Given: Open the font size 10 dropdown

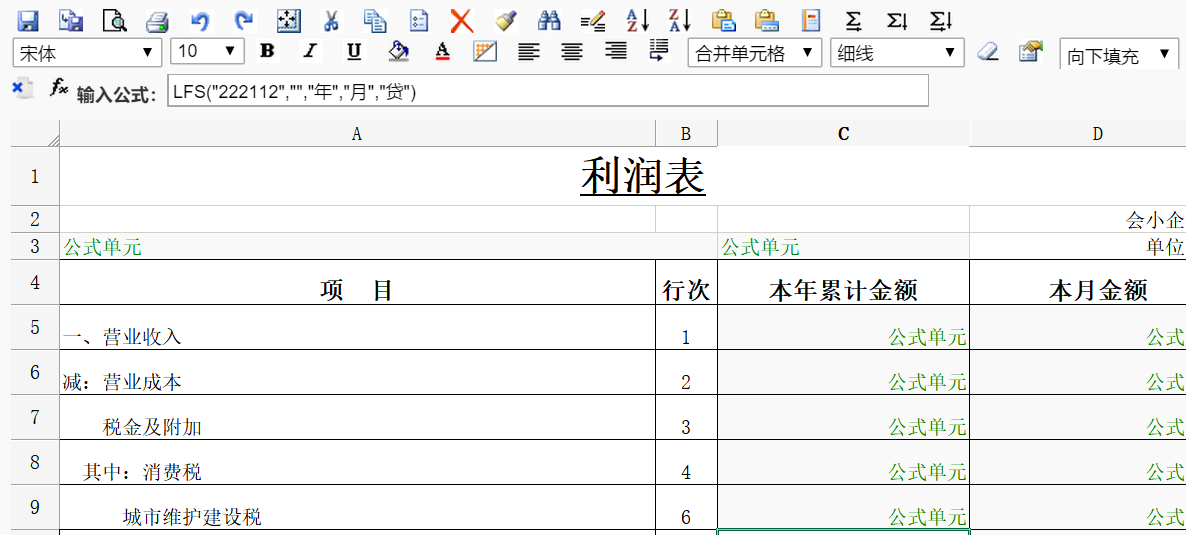Looking at the screenshot, I should 207,53.
